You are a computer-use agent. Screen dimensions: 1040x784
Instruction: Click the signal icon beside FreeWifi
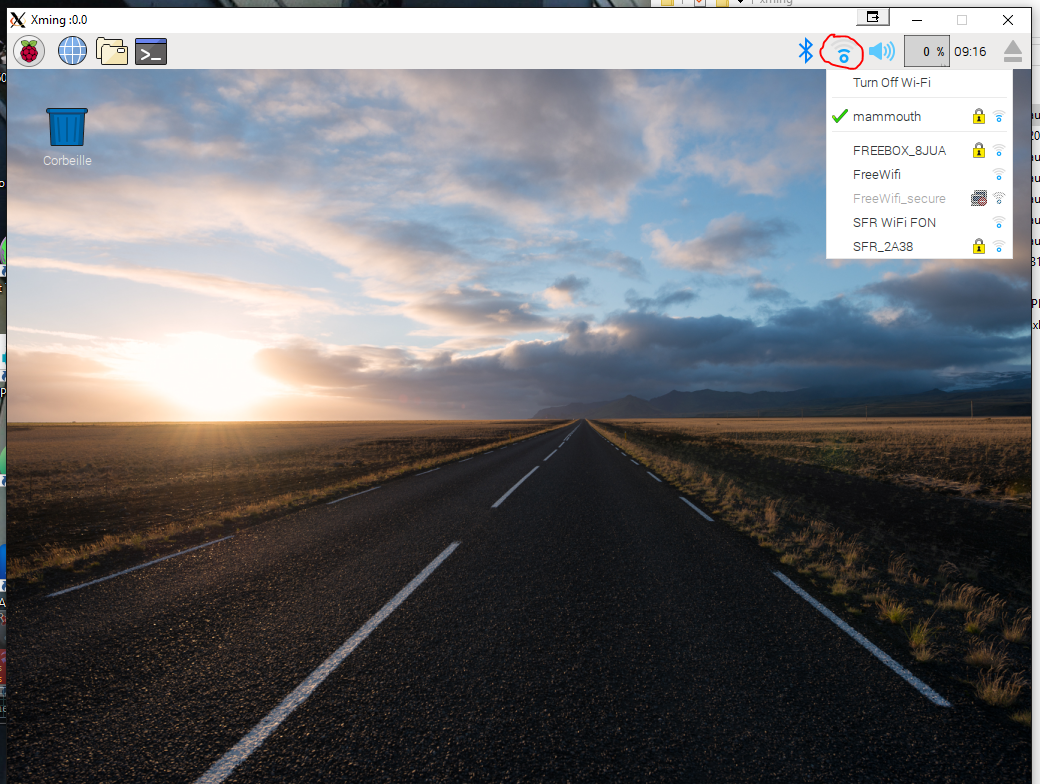999,174
